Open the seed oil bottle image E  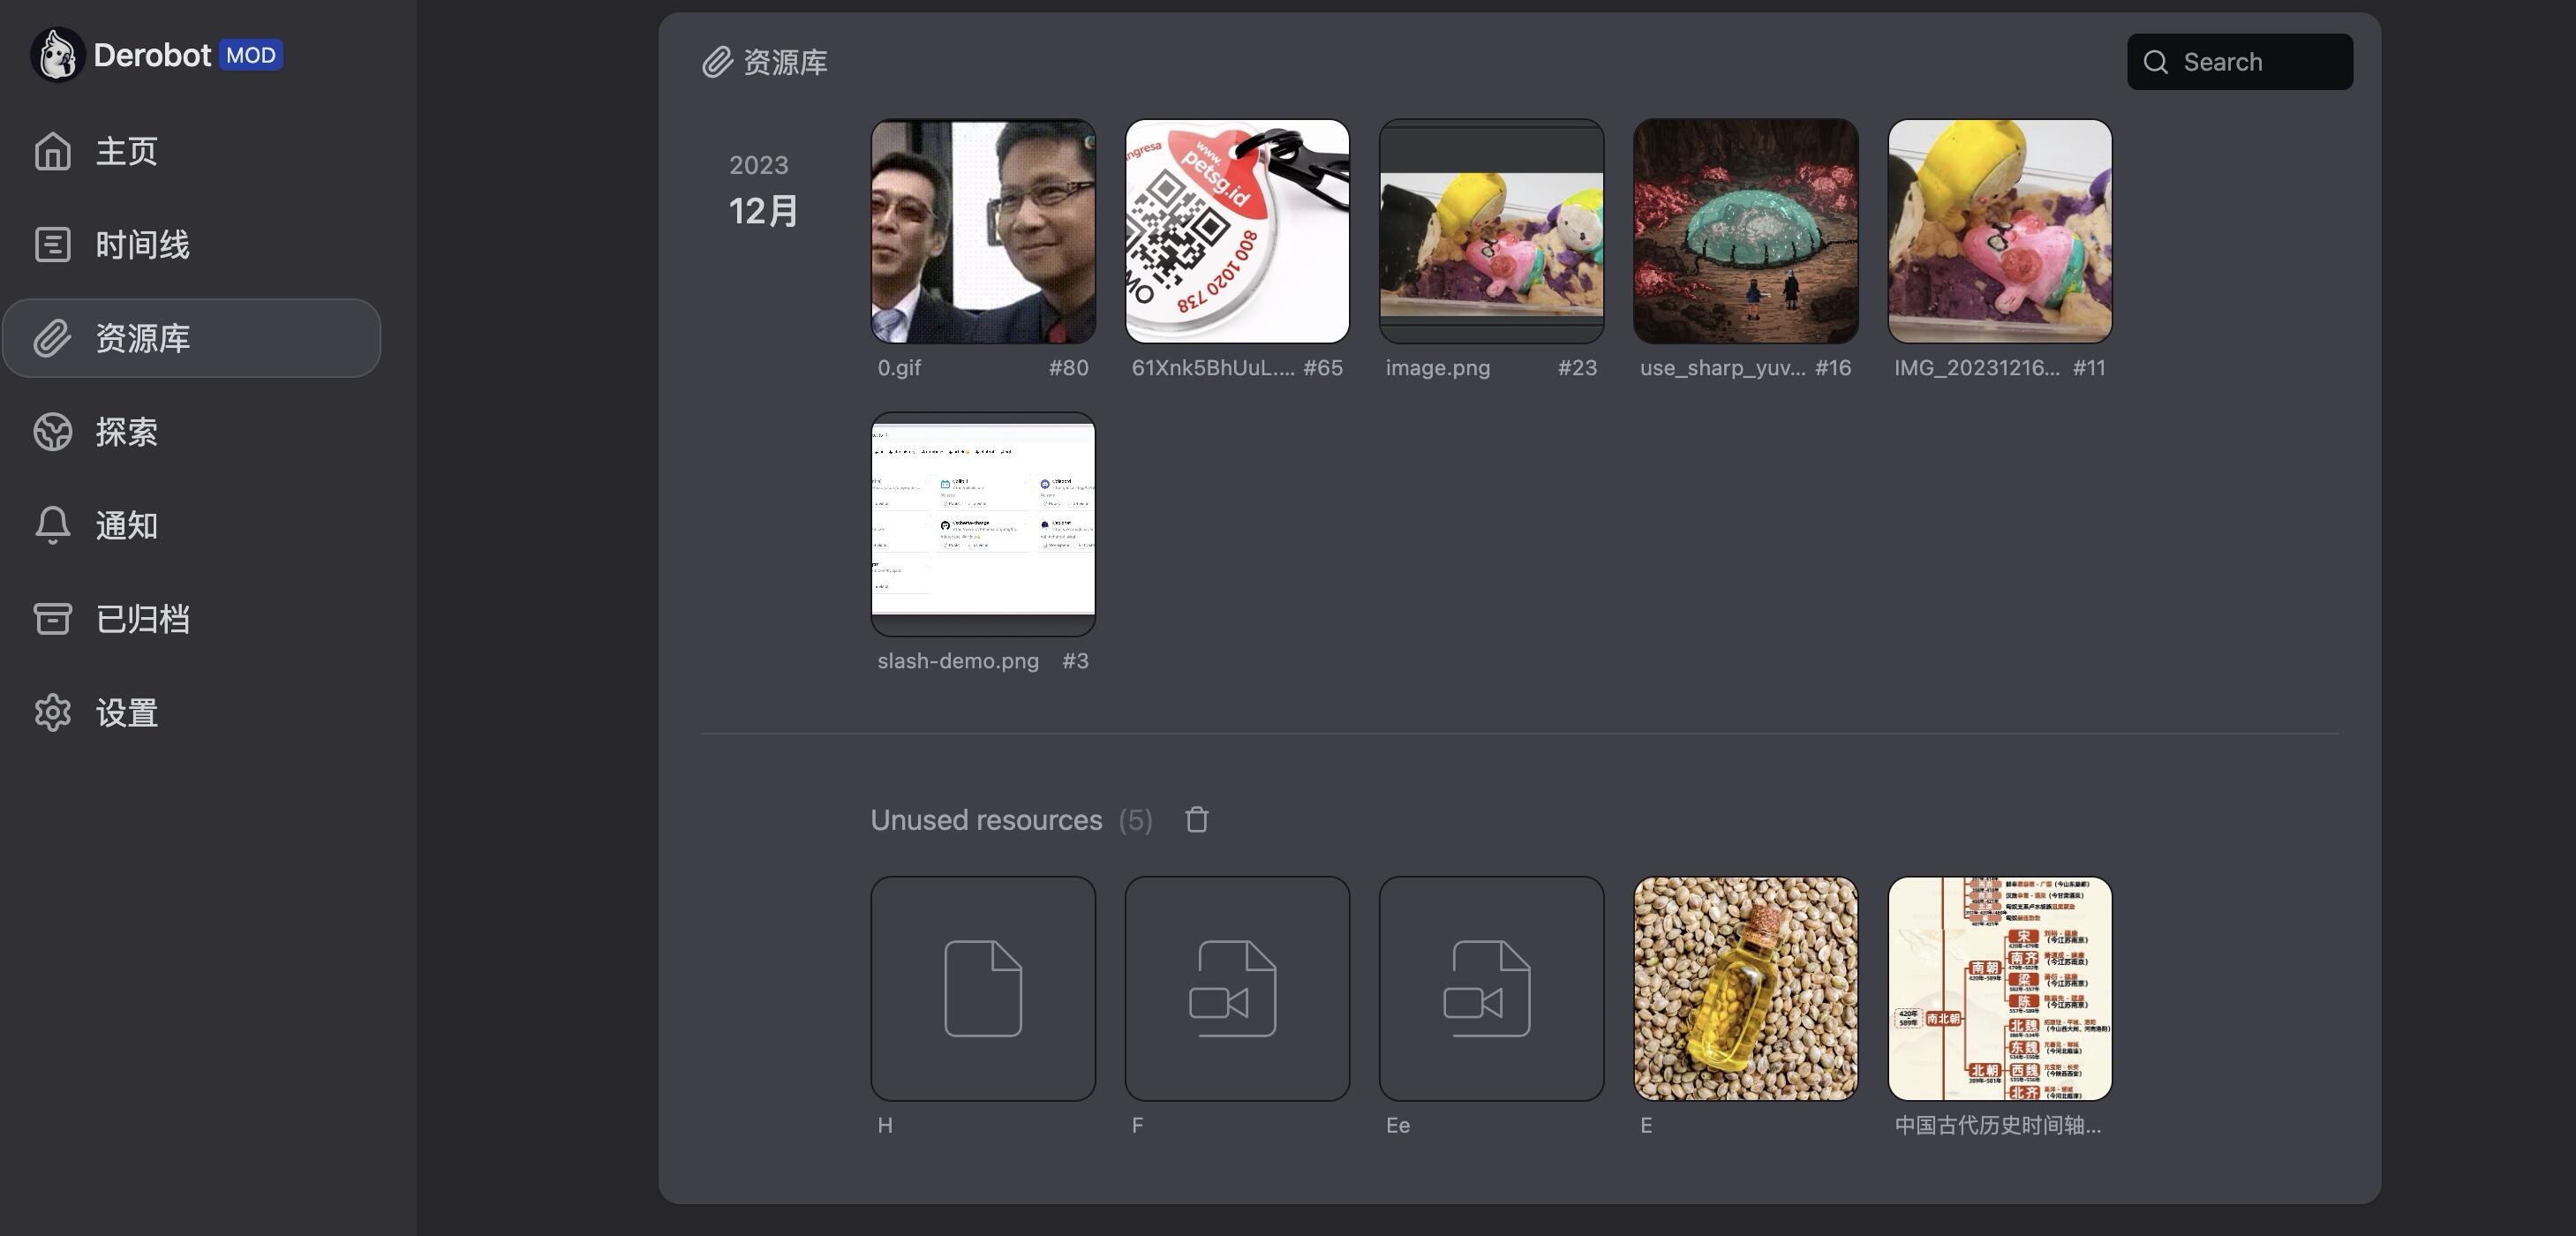click(x=1746, y=989)
